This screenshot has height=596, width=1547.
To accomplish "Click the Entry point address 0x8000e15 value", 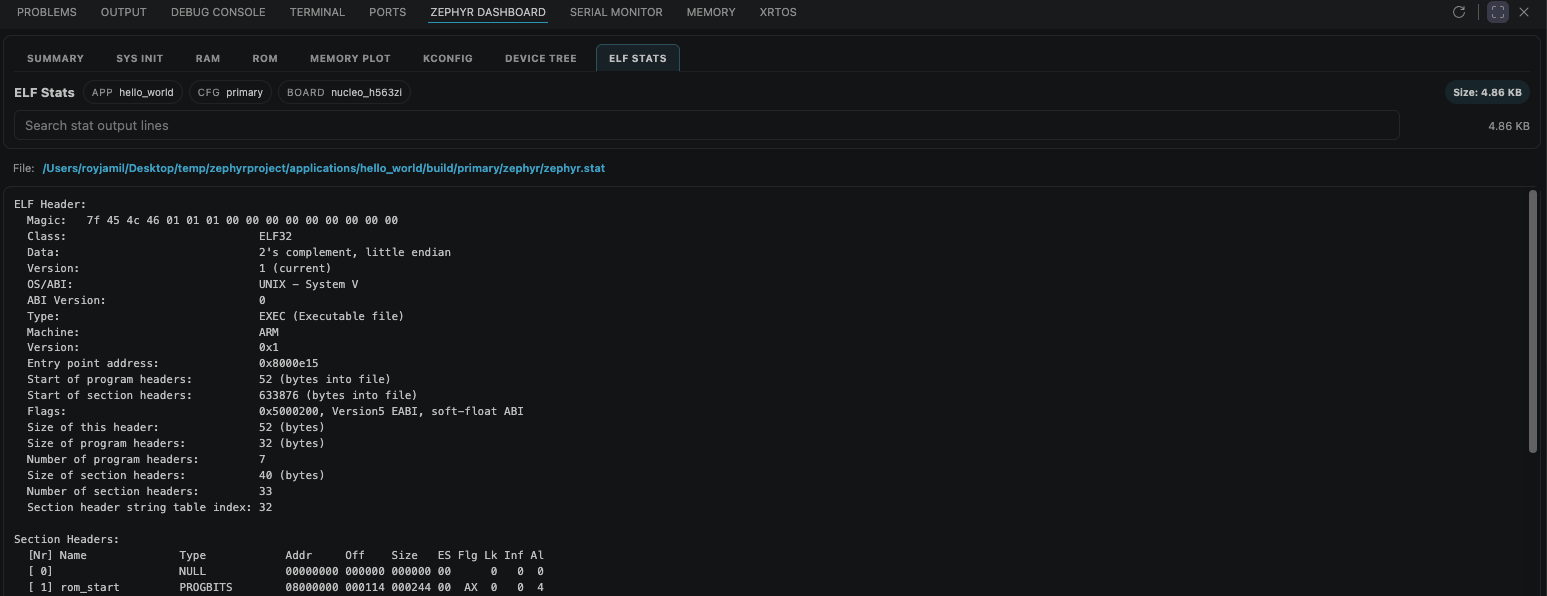I will coord(288,363).
